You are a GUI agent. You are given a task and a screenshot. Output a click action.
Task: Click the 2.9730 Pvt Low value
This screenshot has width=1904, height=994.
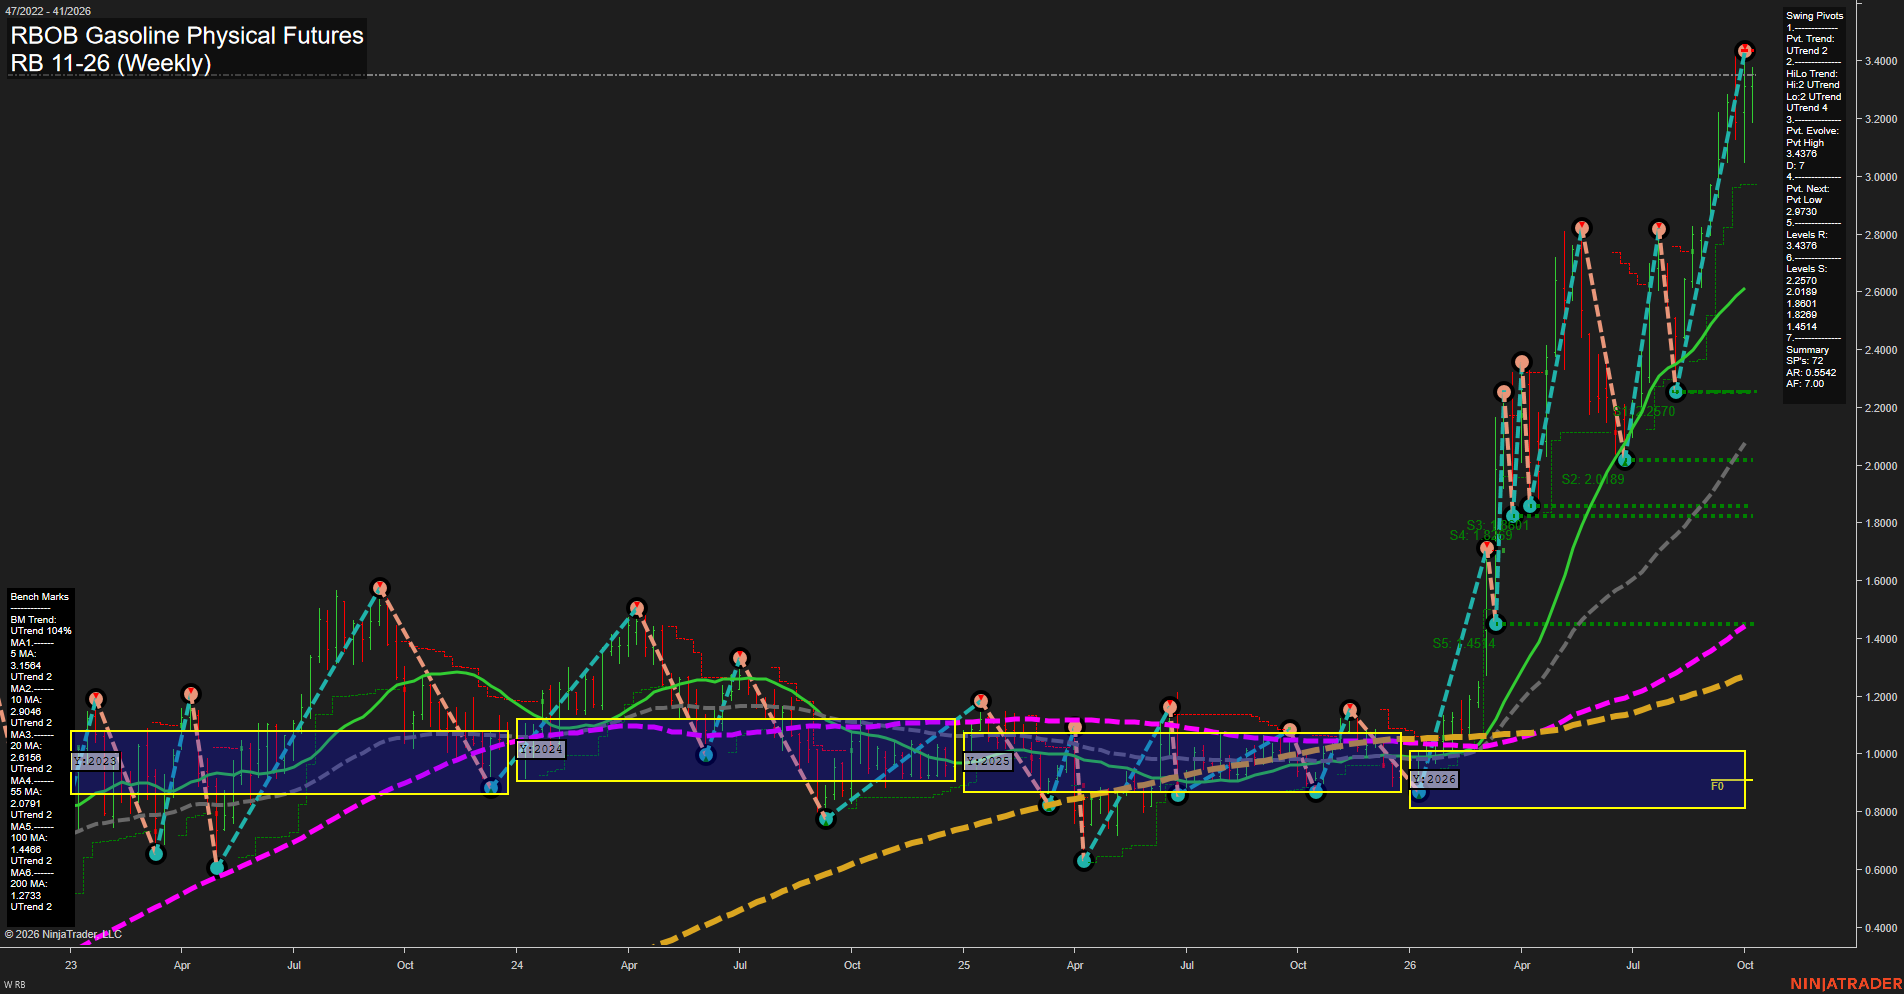(1801, 212)
